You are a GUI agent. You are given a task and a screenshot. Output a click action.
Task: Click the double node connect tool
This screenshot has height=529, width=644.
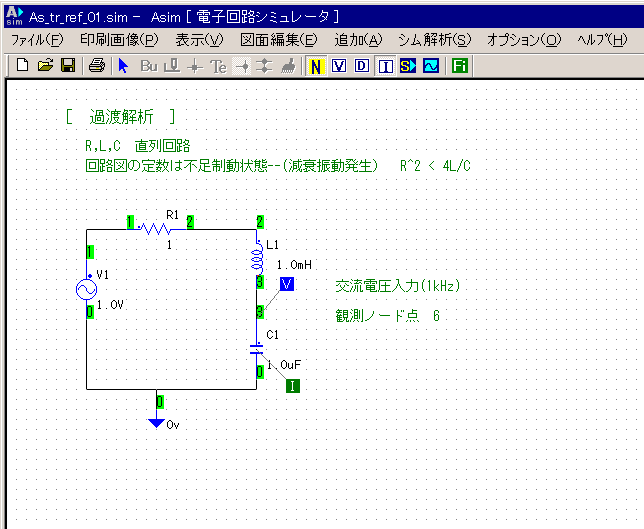tap(264, 66)
